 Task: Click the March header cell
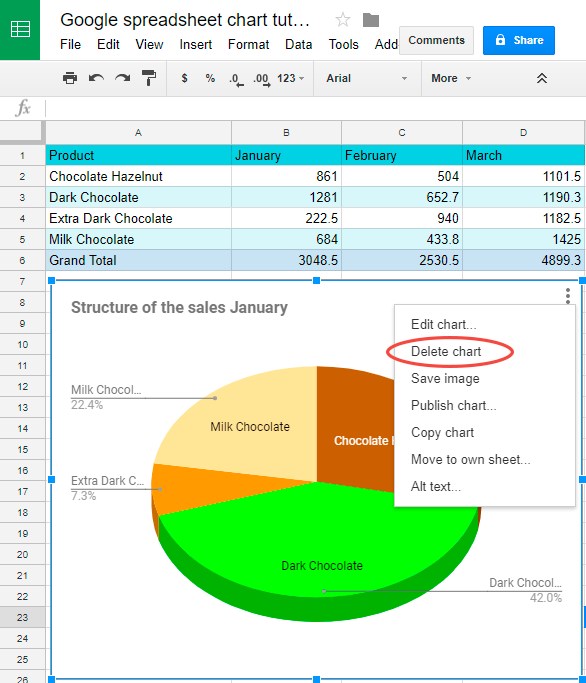point(523,156)
